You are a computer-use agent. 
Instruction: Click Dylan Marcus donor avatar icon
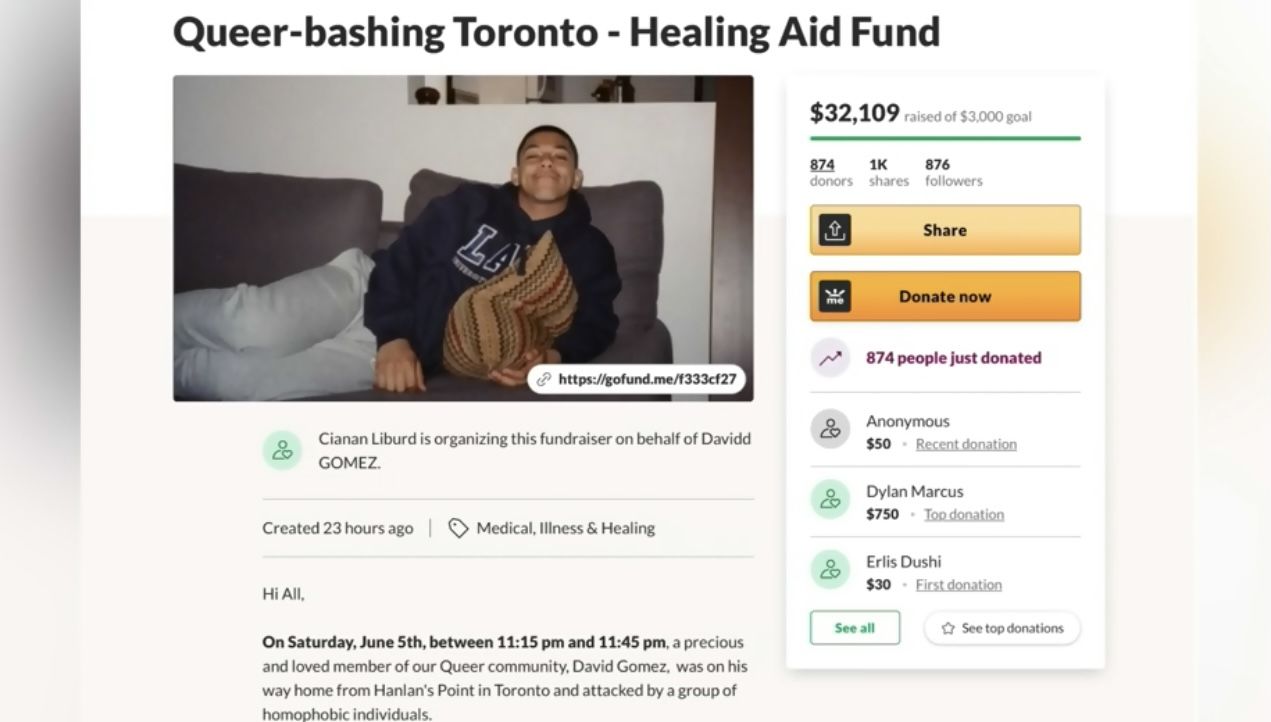point(830,499)
